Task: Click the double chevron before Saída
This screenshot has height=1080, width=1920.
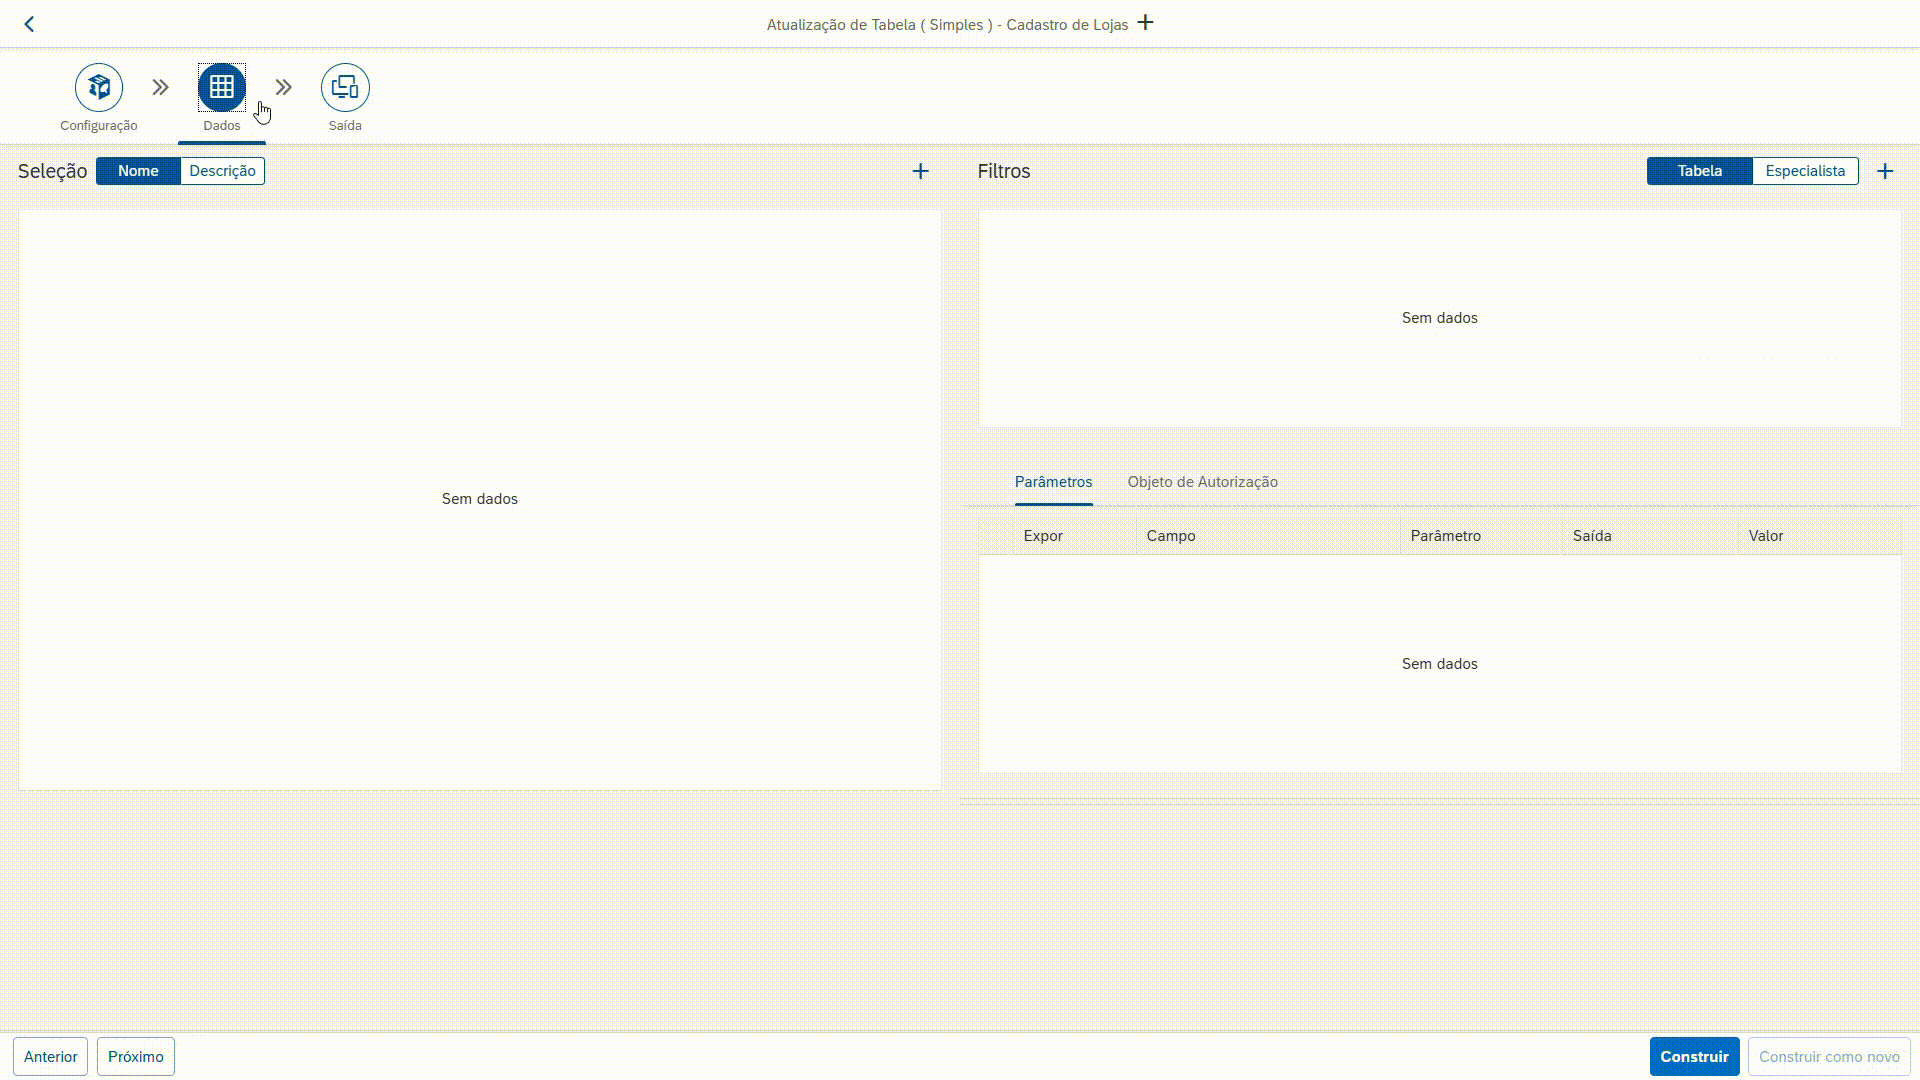Action: (x=284, y=88)
